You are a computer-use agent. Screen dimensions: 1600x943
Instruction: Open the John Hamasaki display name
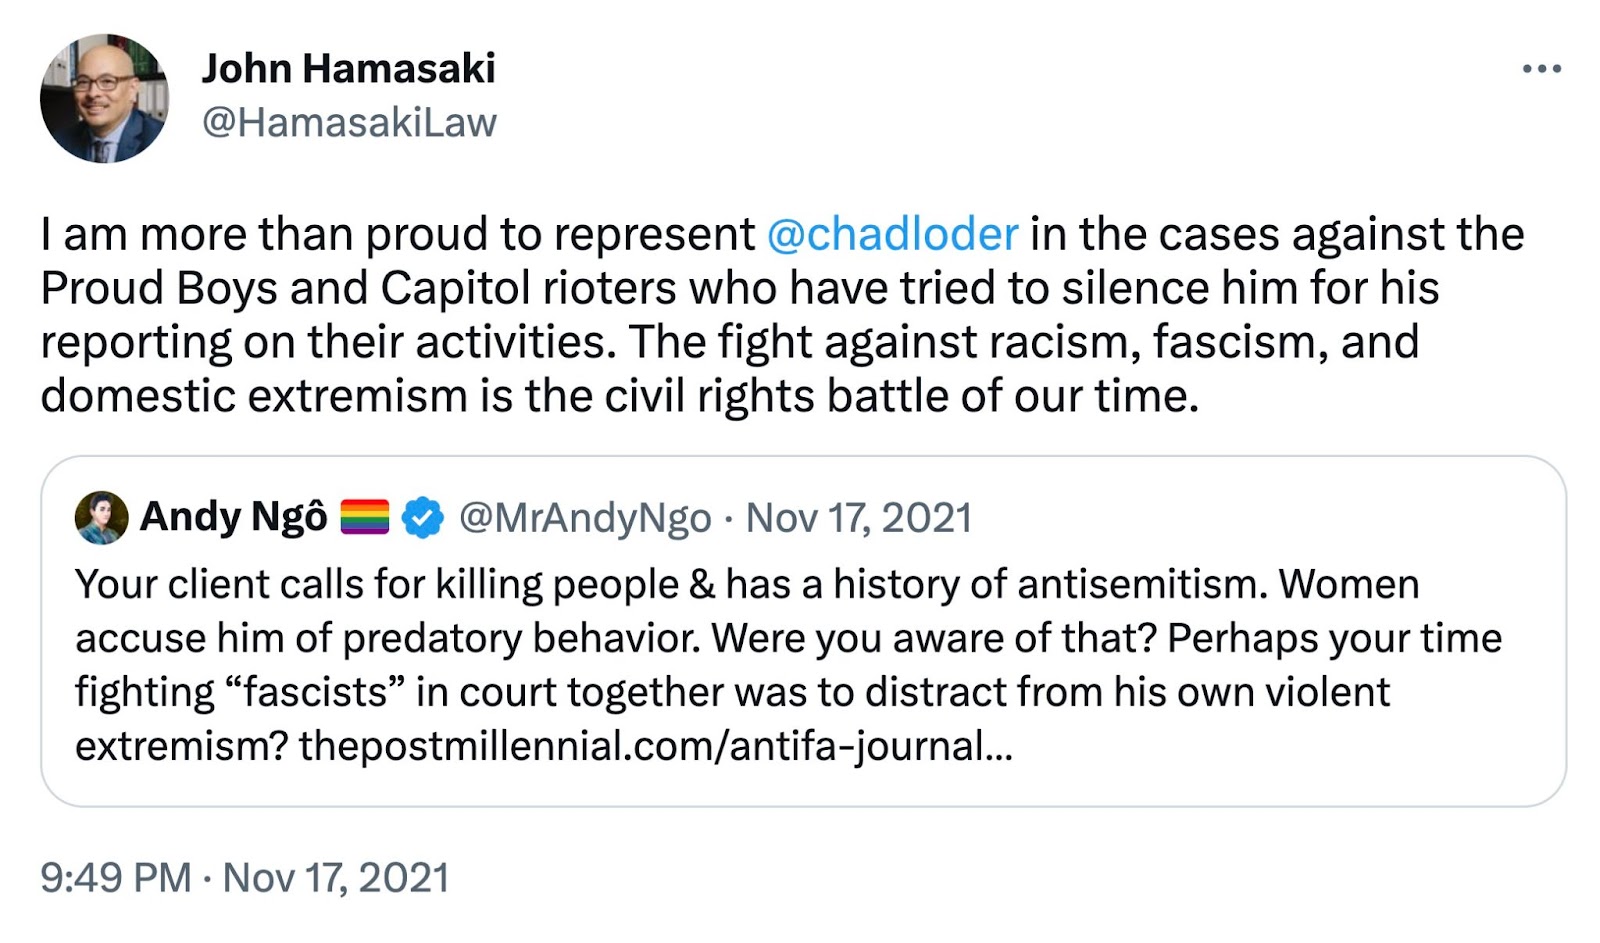[x=348, y=69]
